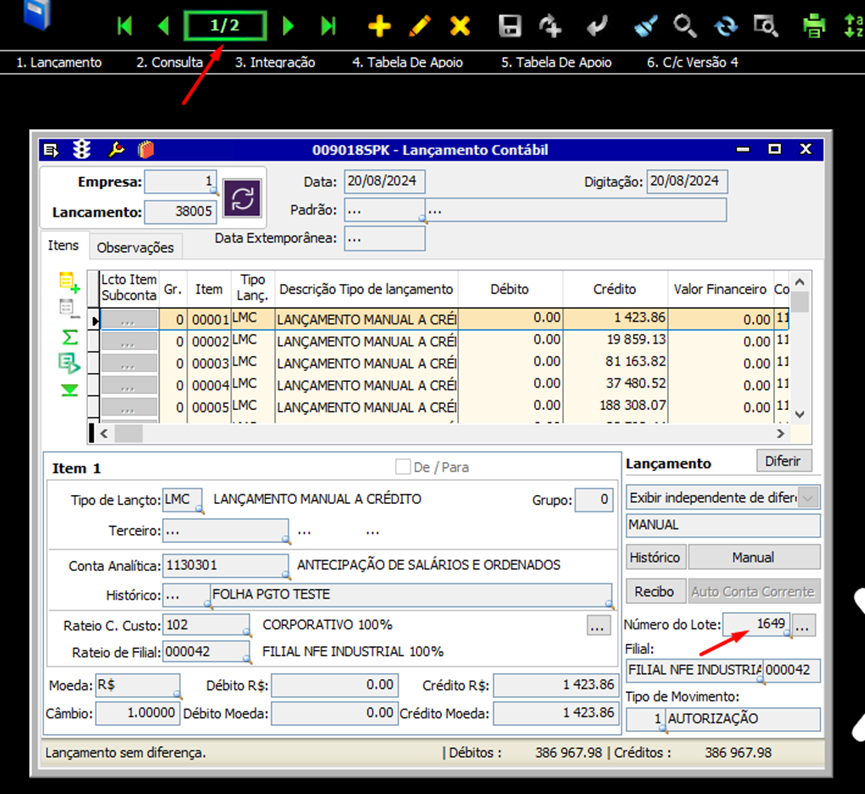The height and width of the screenshot is (794, 865).
Task: Click the yellow X delete icon
Action: 459,26
